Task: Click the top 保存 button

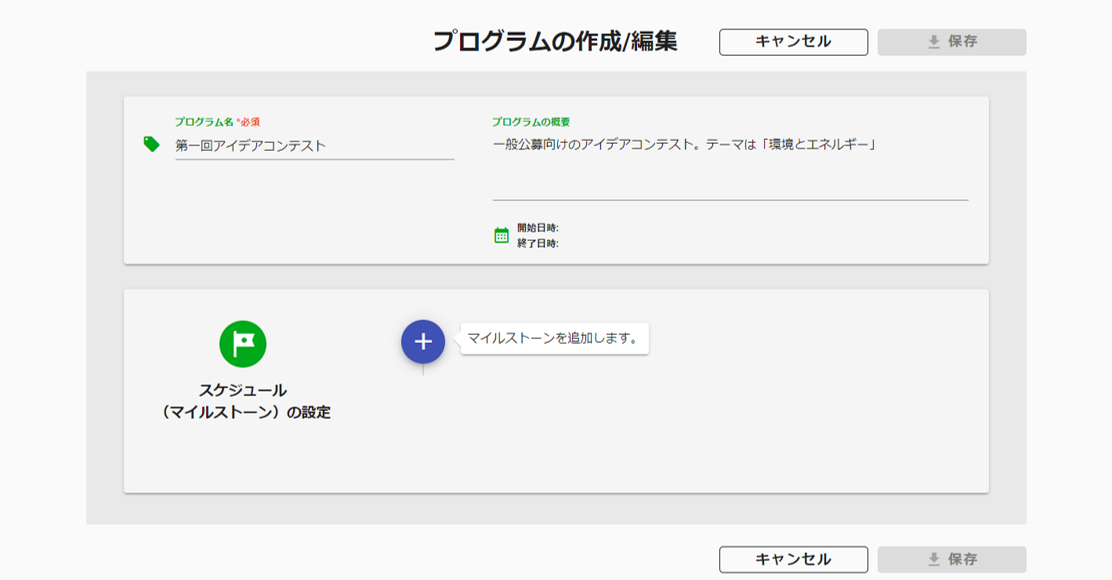Action: [952, 42]
